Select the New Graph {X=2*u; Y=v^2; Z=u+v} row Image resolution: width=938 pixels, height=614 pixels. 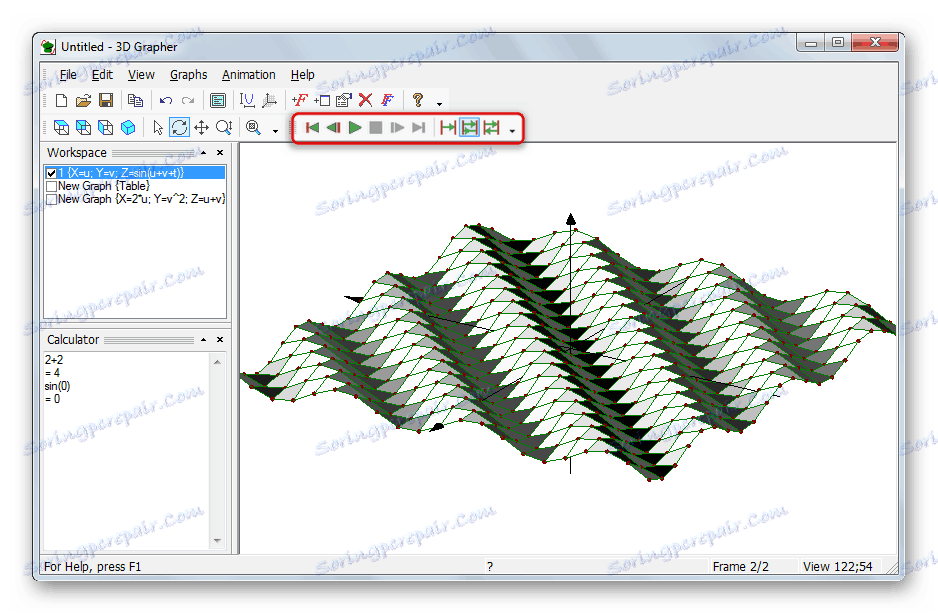tap(141, 199)
